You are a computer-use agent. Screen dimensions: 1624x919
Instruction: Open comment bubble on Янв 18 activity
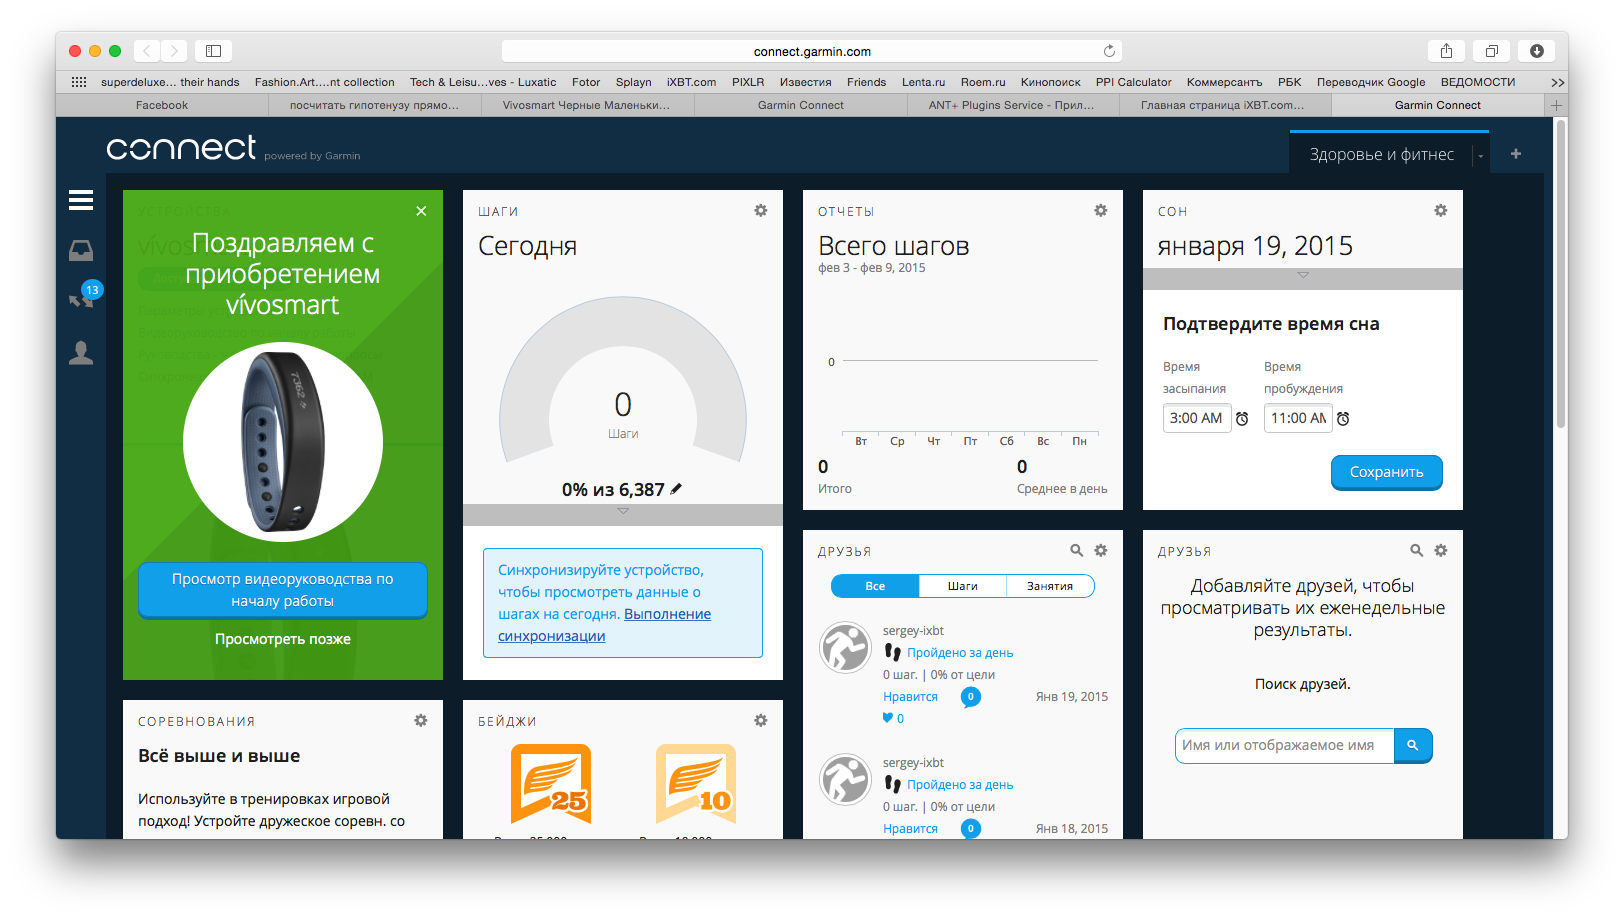(970, 829)
